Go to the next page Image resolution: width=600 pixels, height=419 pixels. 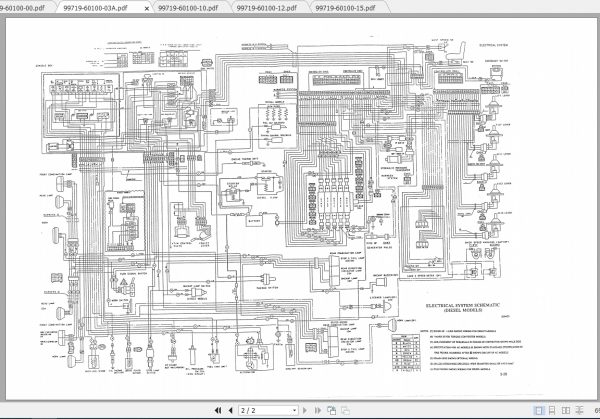305,410
